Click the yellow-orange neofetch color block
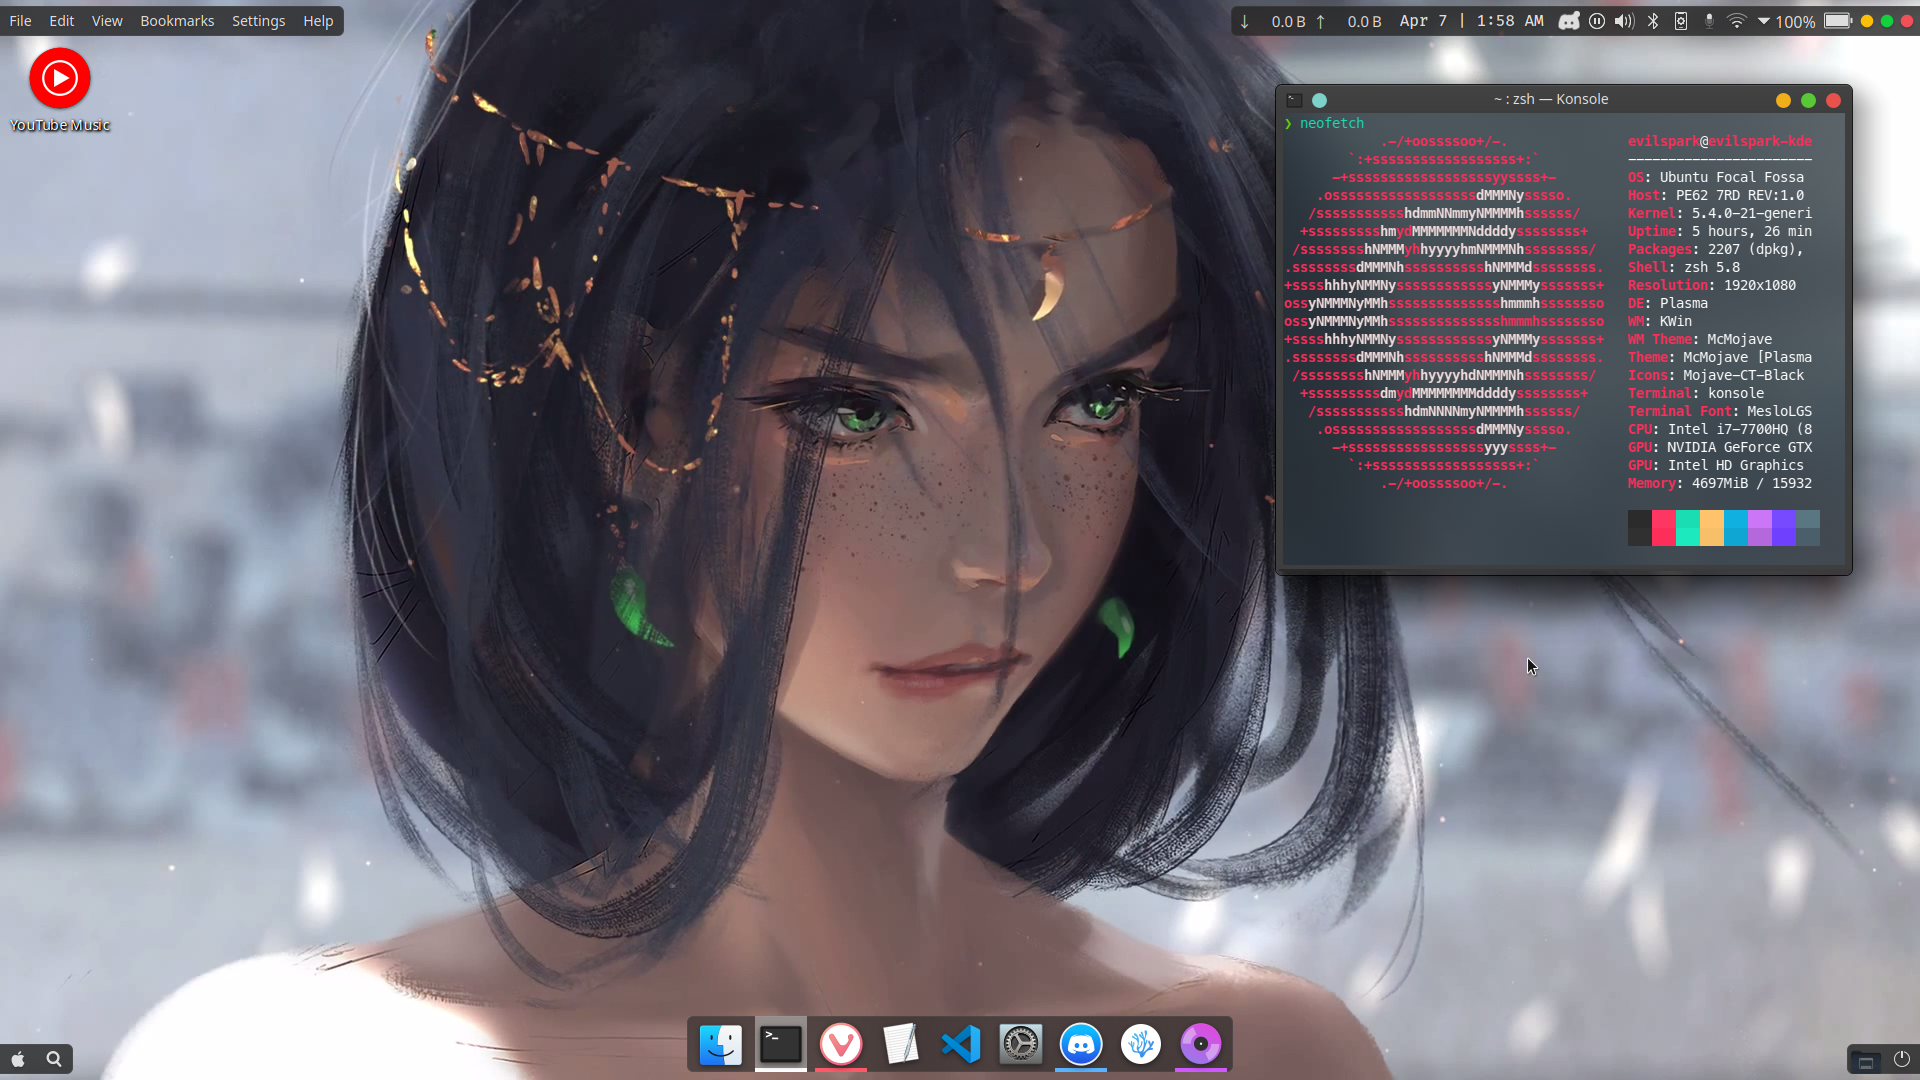Viewport: 1920px width, 1080px height. 1711,528
